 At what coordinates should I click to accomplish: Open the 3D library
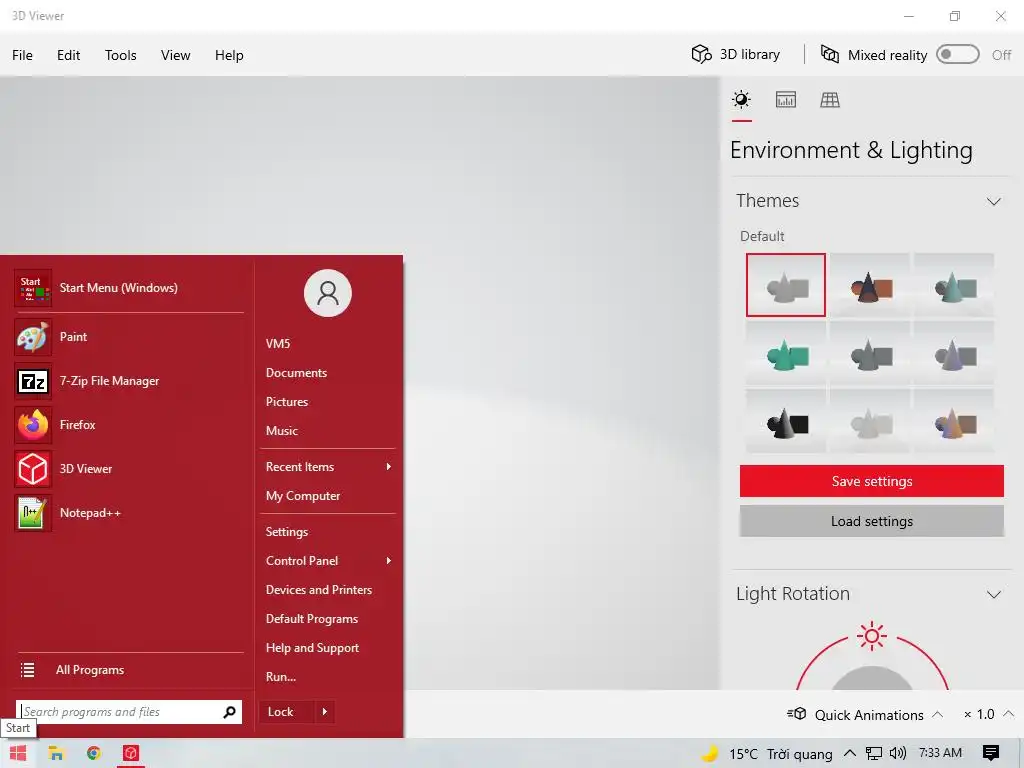[x=736, y=54]
